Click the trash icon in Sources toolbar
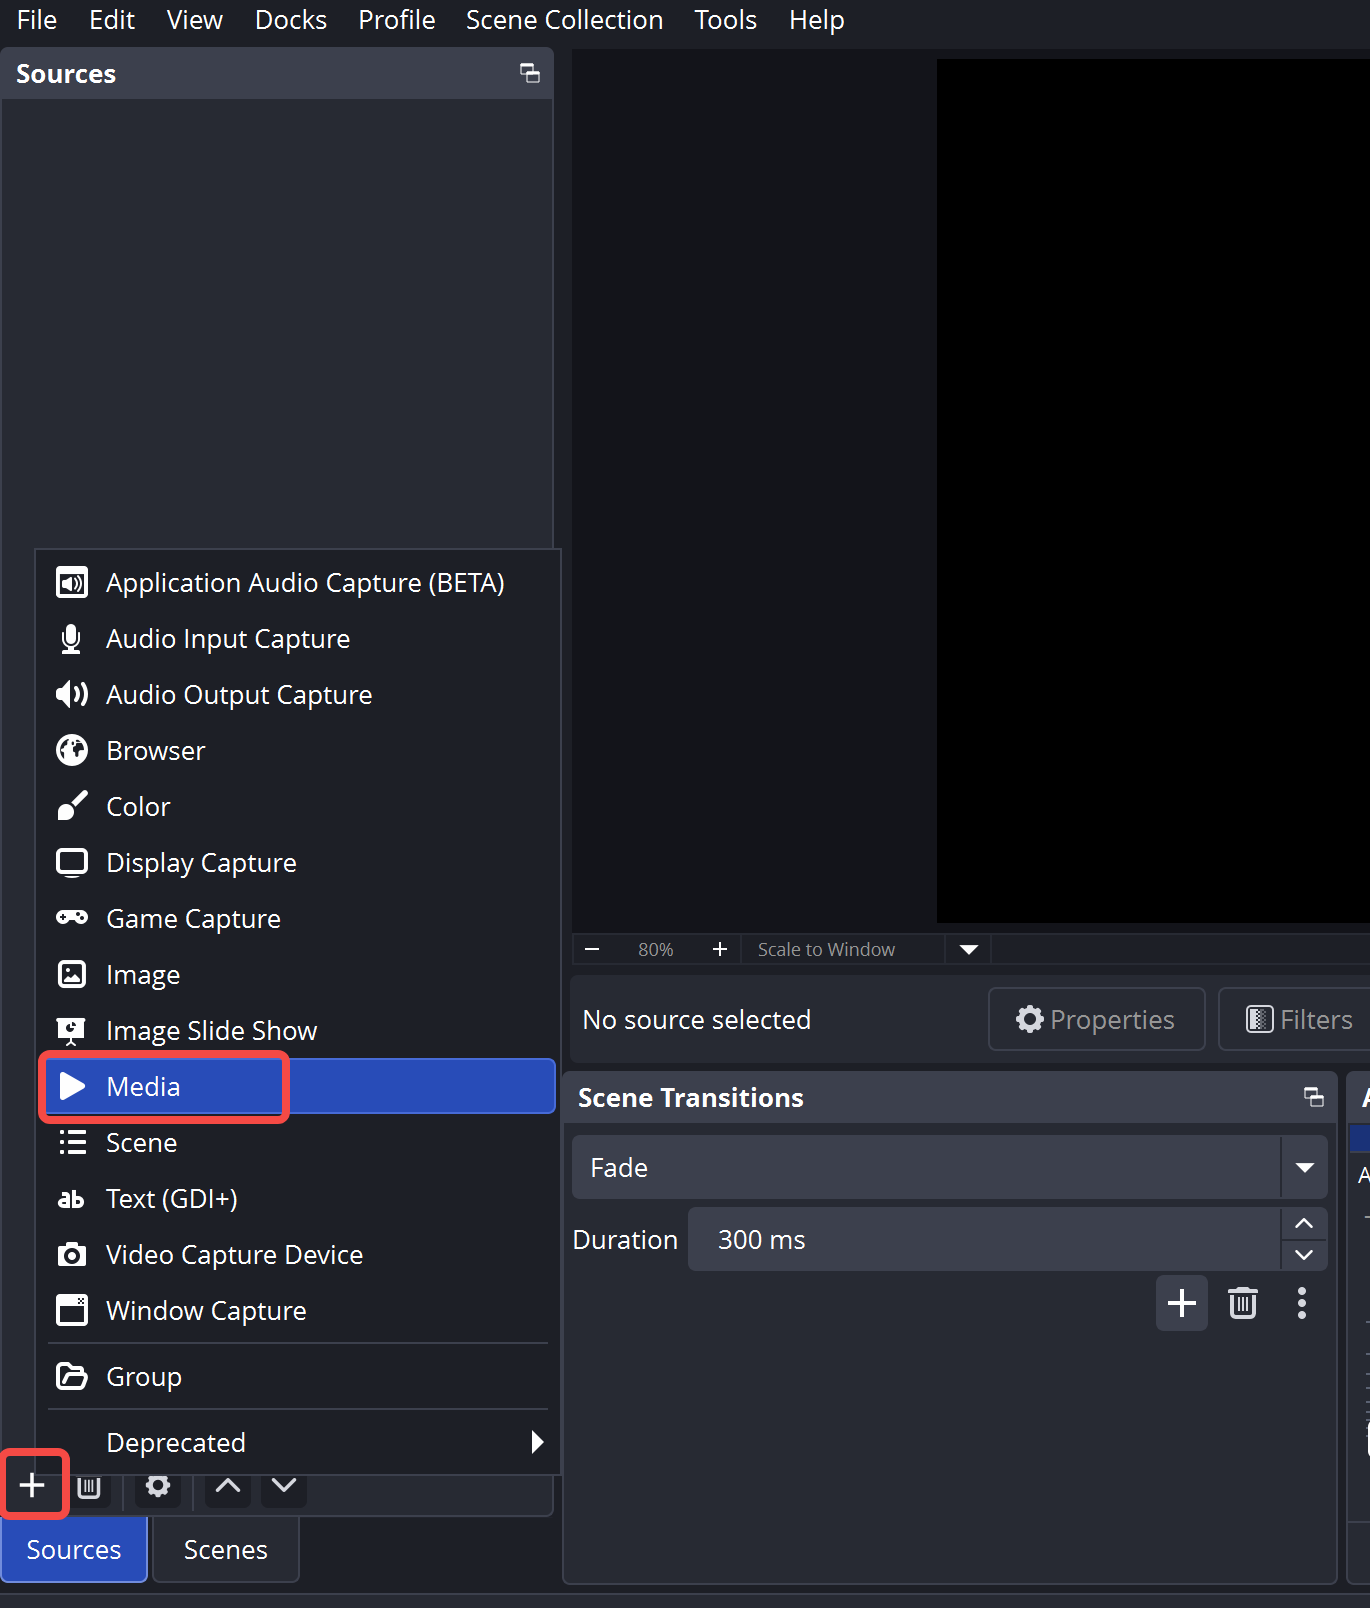This screenshot has height=1608, width=1370. tap(89, 1488)
